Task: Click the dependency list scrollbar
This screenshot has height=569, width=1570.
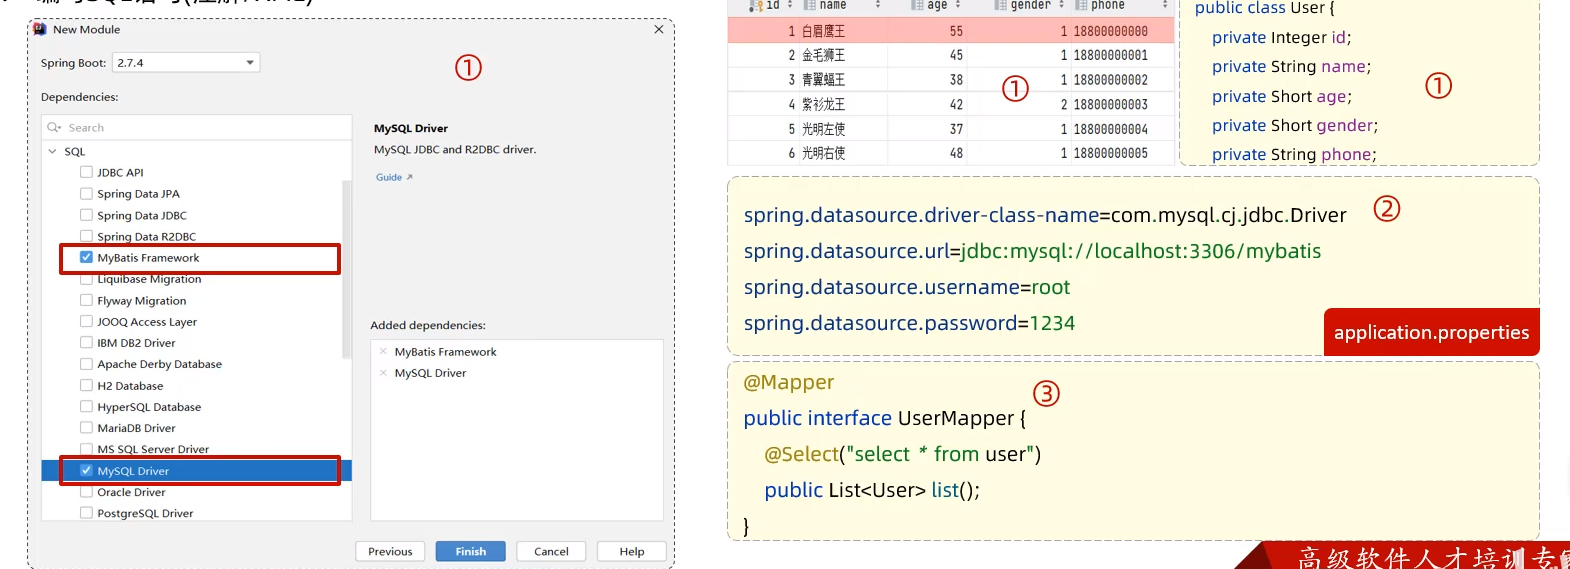Action: (x=347, y=268)
